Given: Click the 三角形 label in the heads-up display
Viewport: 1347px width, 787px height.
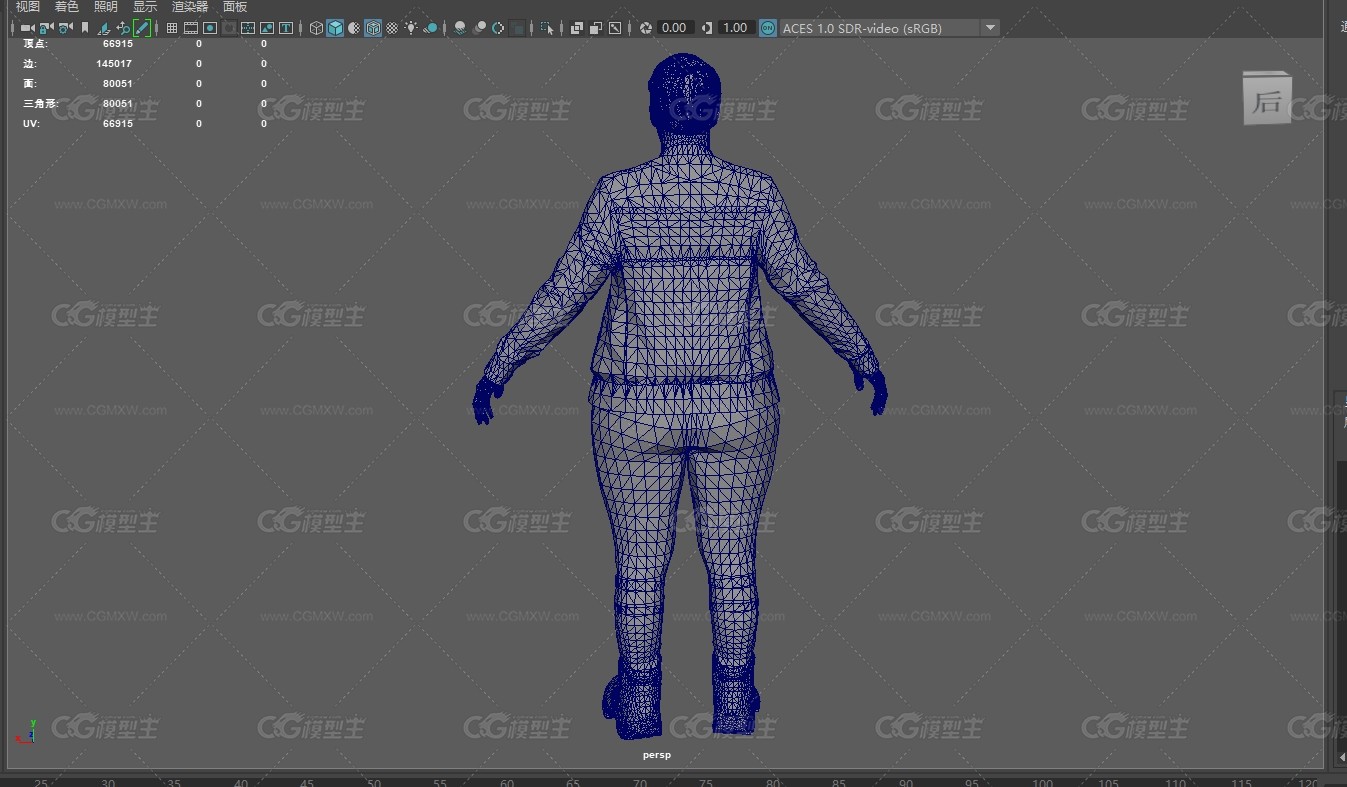Looking at the screenshot, I should click(40, 104).
